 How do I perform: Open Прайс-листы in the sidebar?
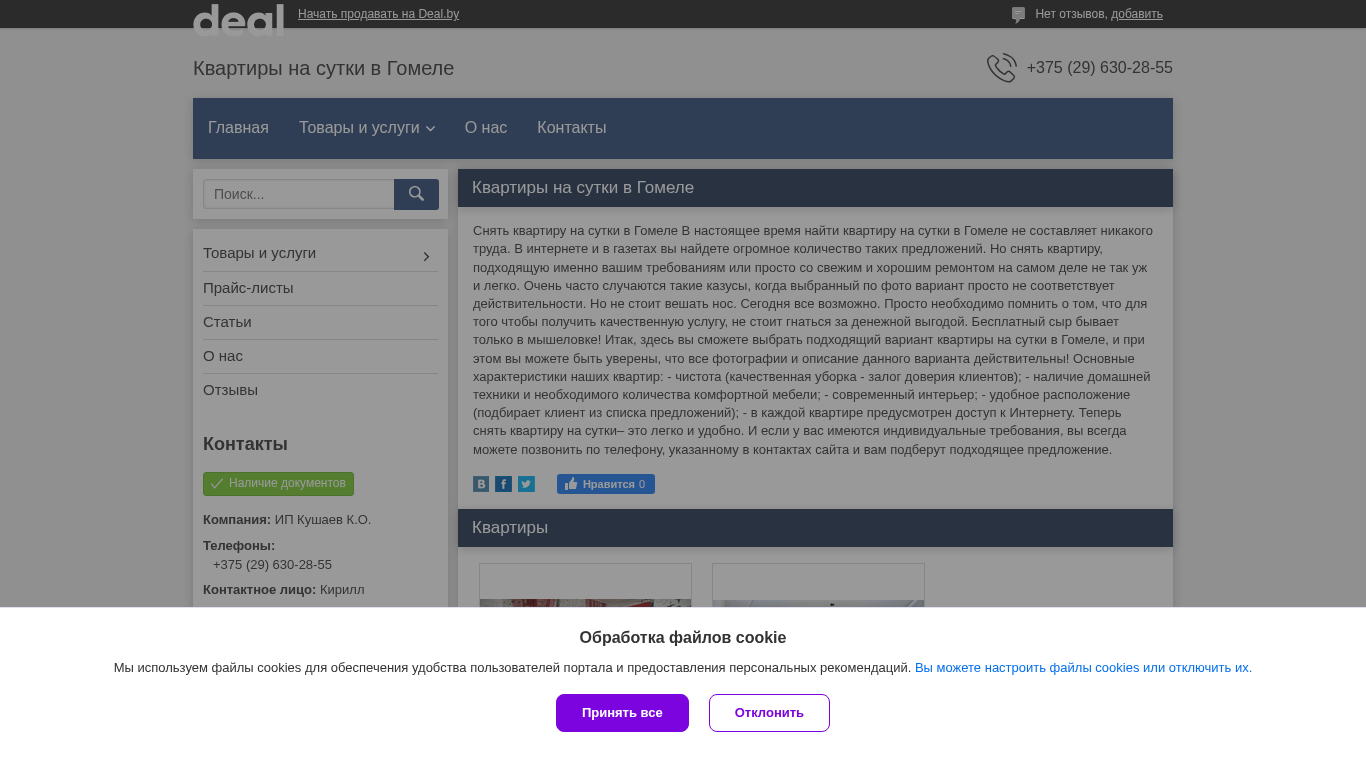pos(248,288)
